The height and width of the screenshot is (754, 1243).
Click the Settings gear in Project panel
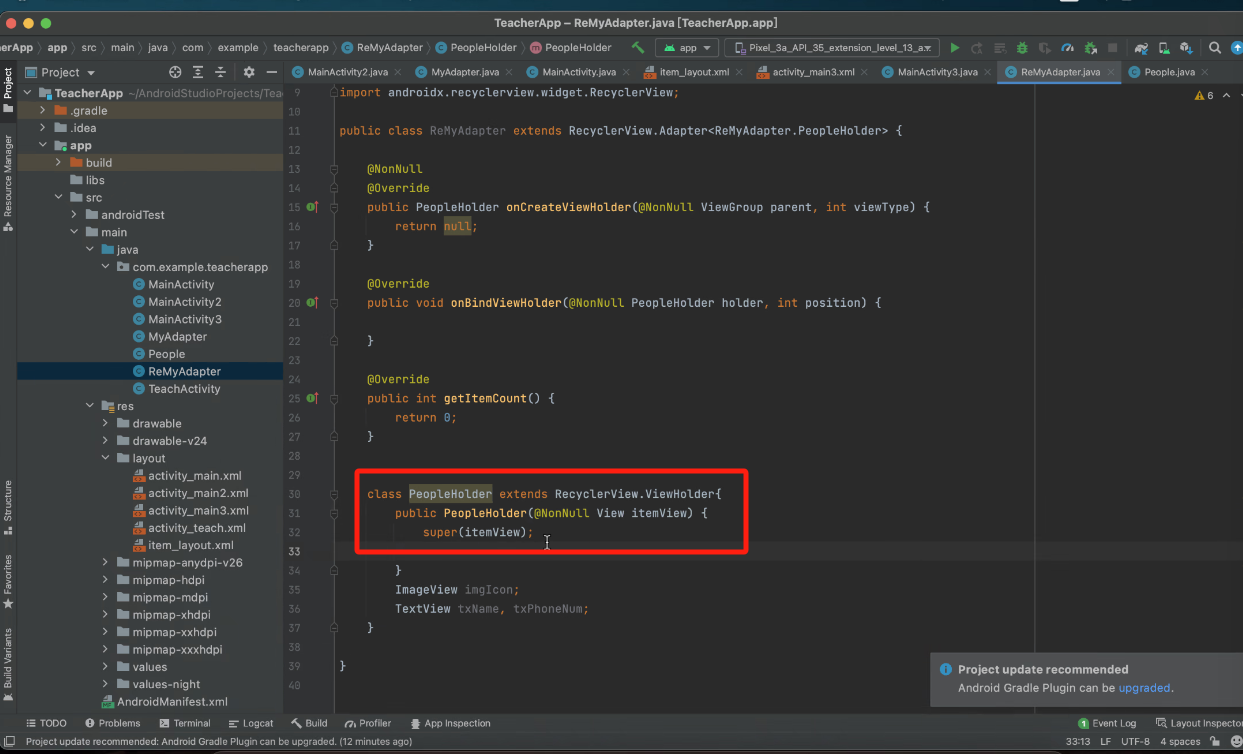point(248,72)
